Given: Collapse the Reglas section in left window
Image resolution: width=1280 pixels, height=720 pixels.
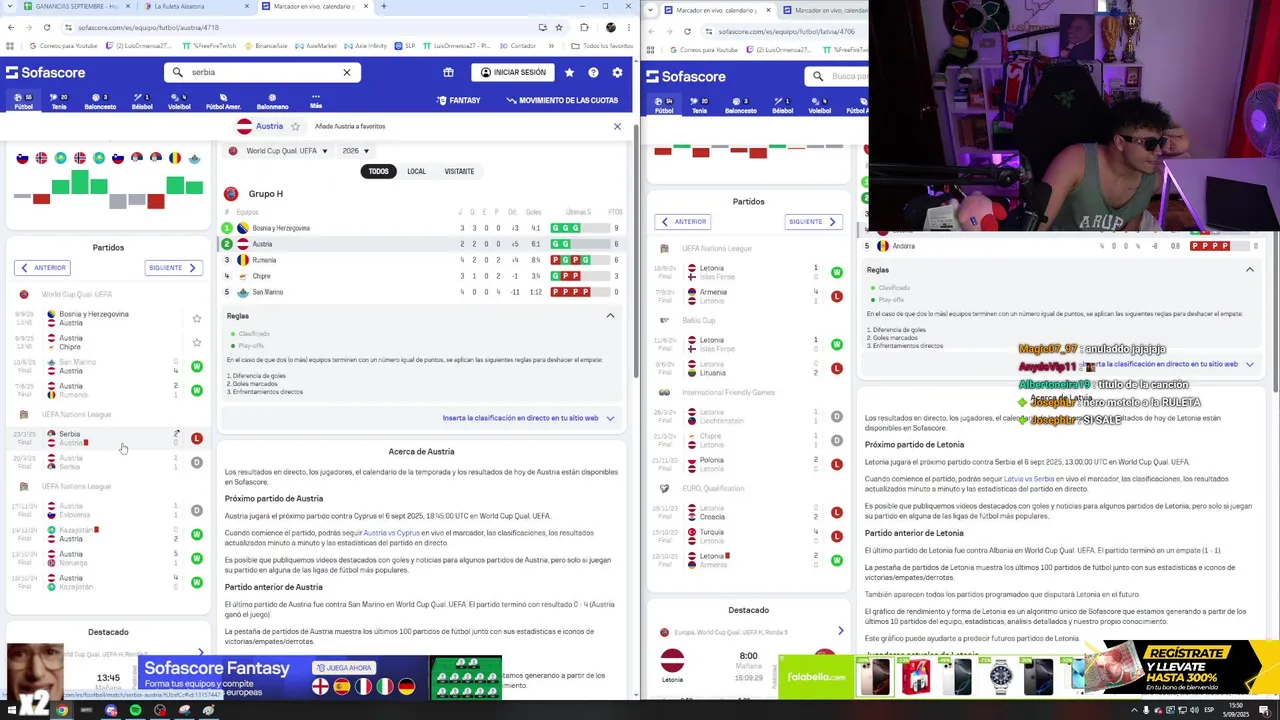Looking at the screenshot, I should [x=610, y=316].
